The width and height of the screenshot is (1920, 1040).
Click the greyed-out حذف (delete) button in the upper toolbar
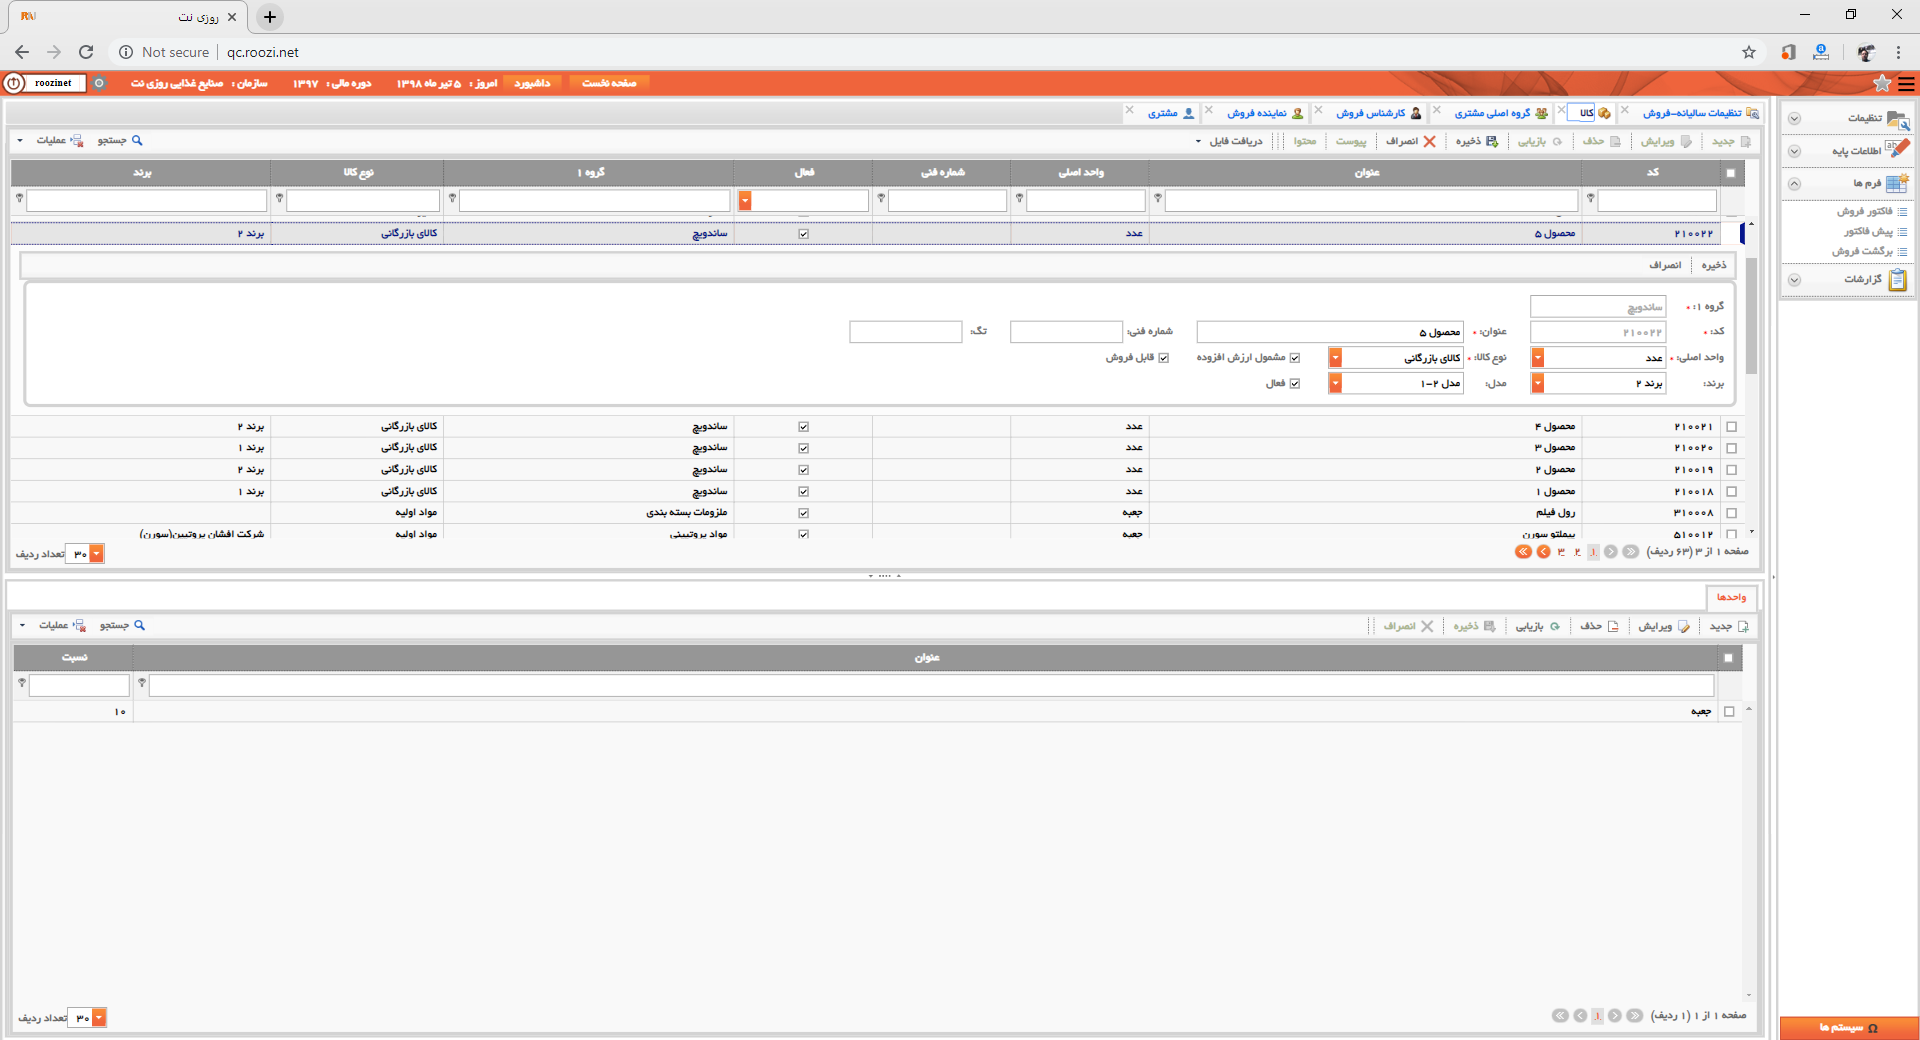pos(1601,141)
